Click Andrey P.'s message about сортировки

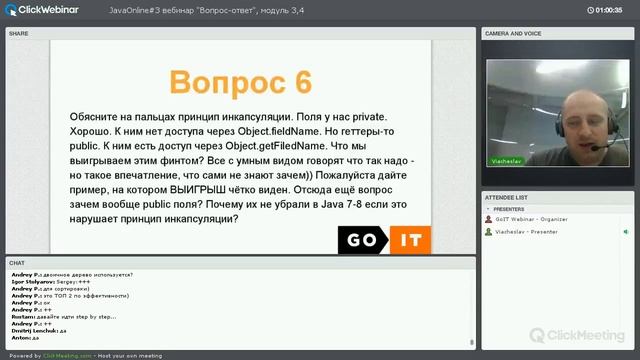coord(50,289)
